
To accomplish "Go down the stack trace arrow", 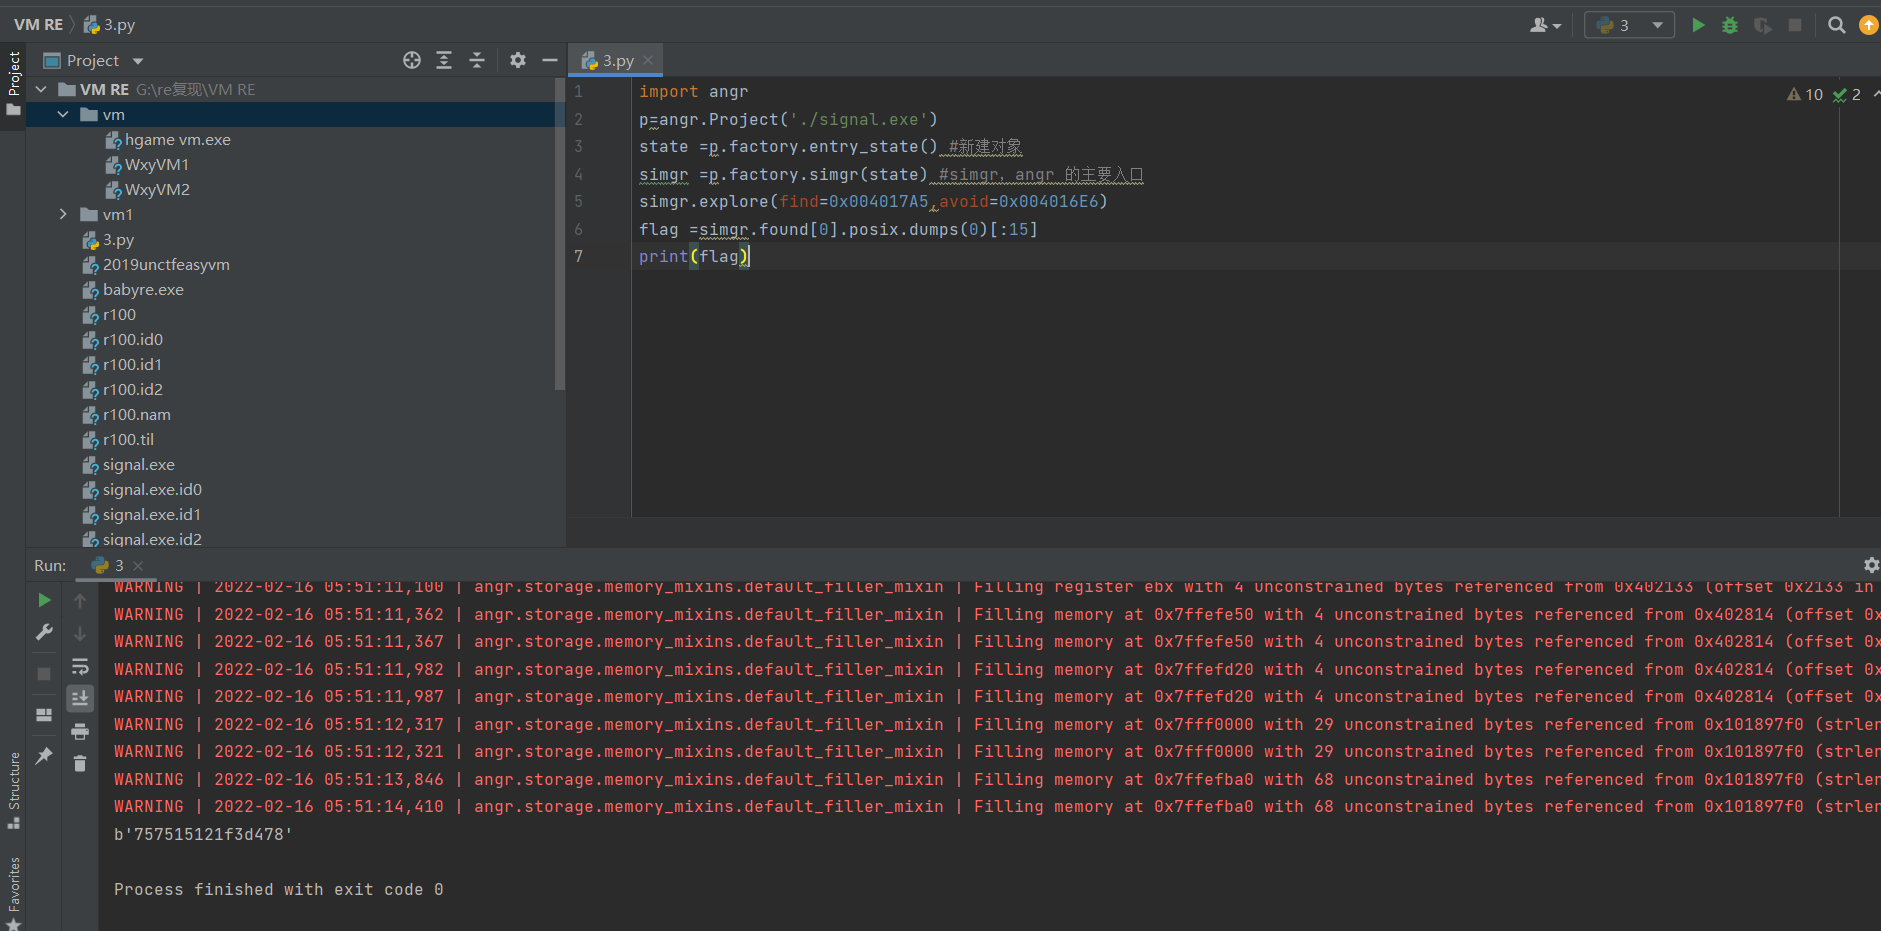I will click(x=80, y=634).
